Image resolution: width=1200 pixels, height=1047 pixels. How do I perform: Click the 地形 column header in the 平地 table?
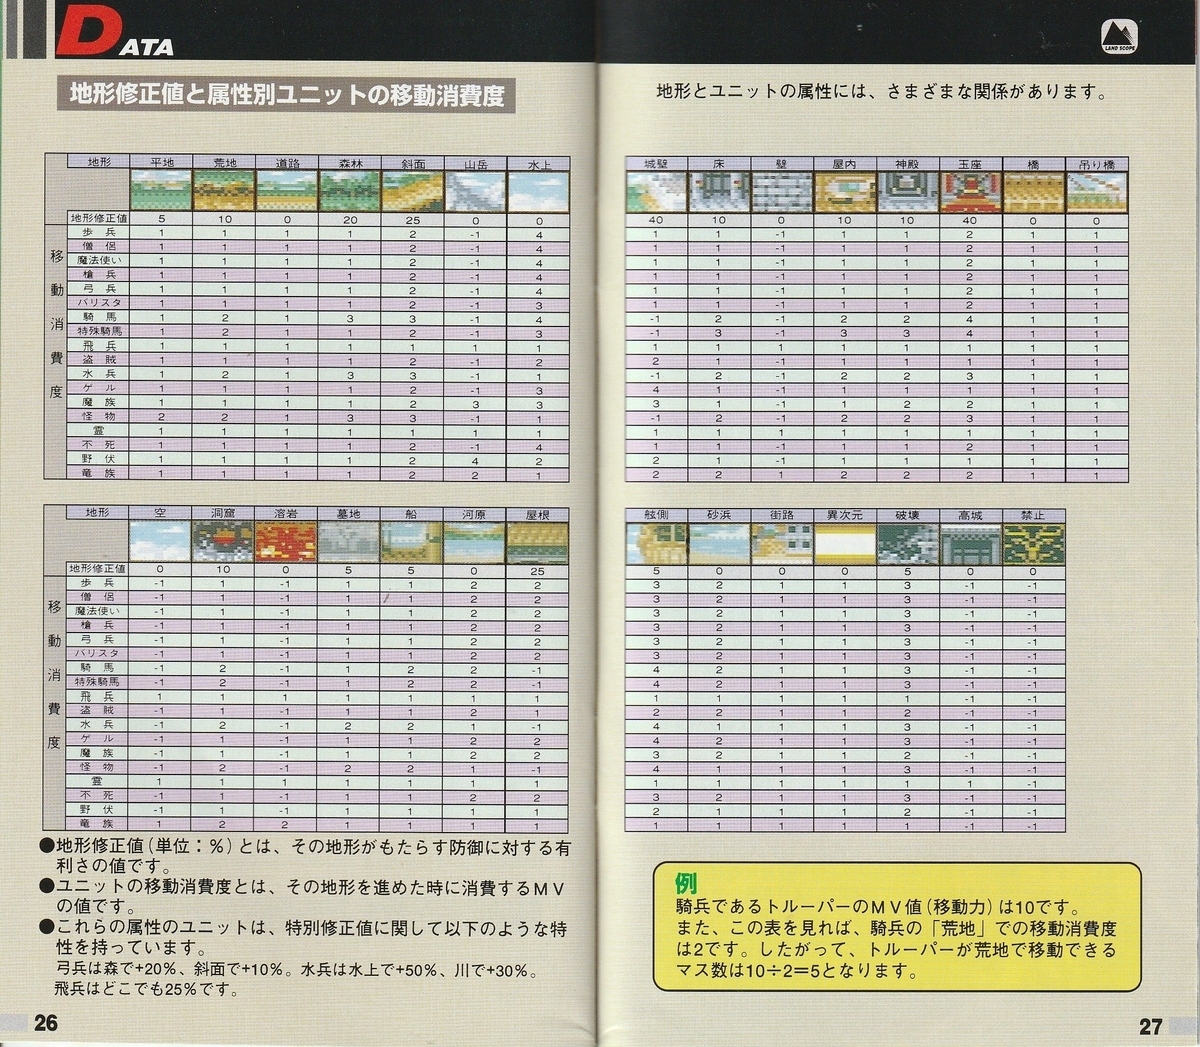point(98,161)
